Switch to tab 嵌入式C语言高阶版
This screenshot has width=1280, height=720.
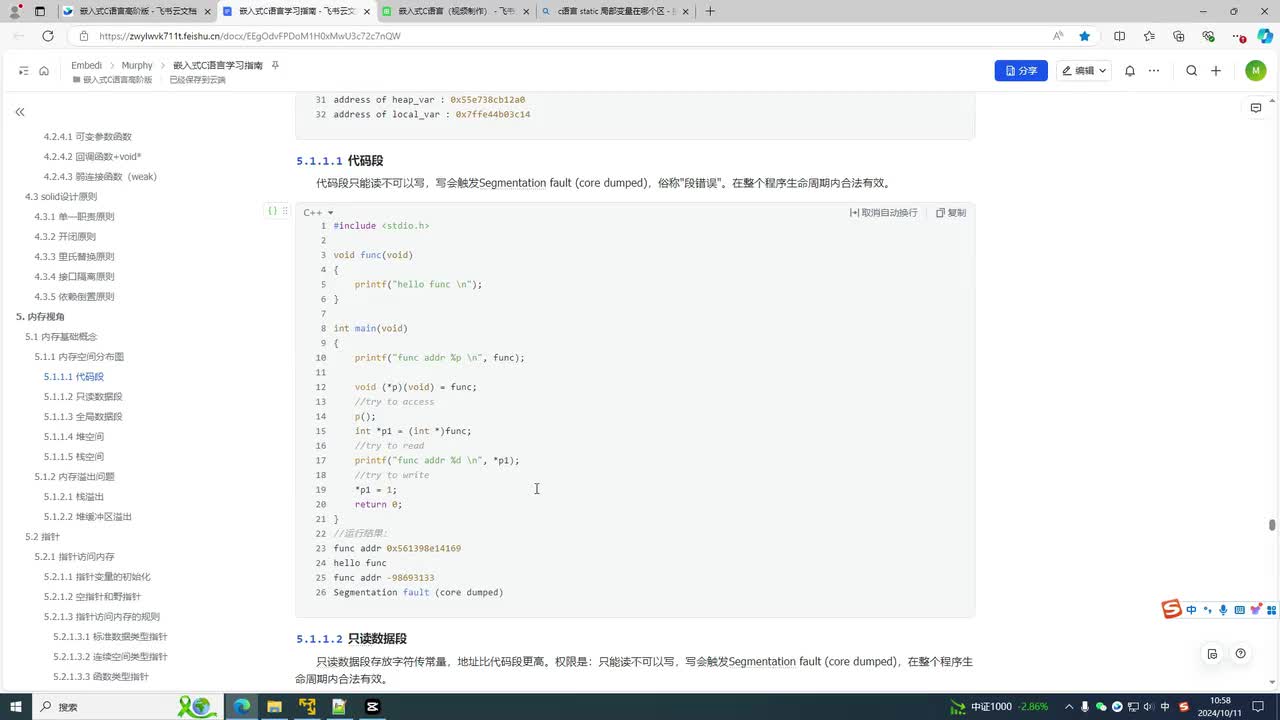pyautogui.click(x=136, y=11)
